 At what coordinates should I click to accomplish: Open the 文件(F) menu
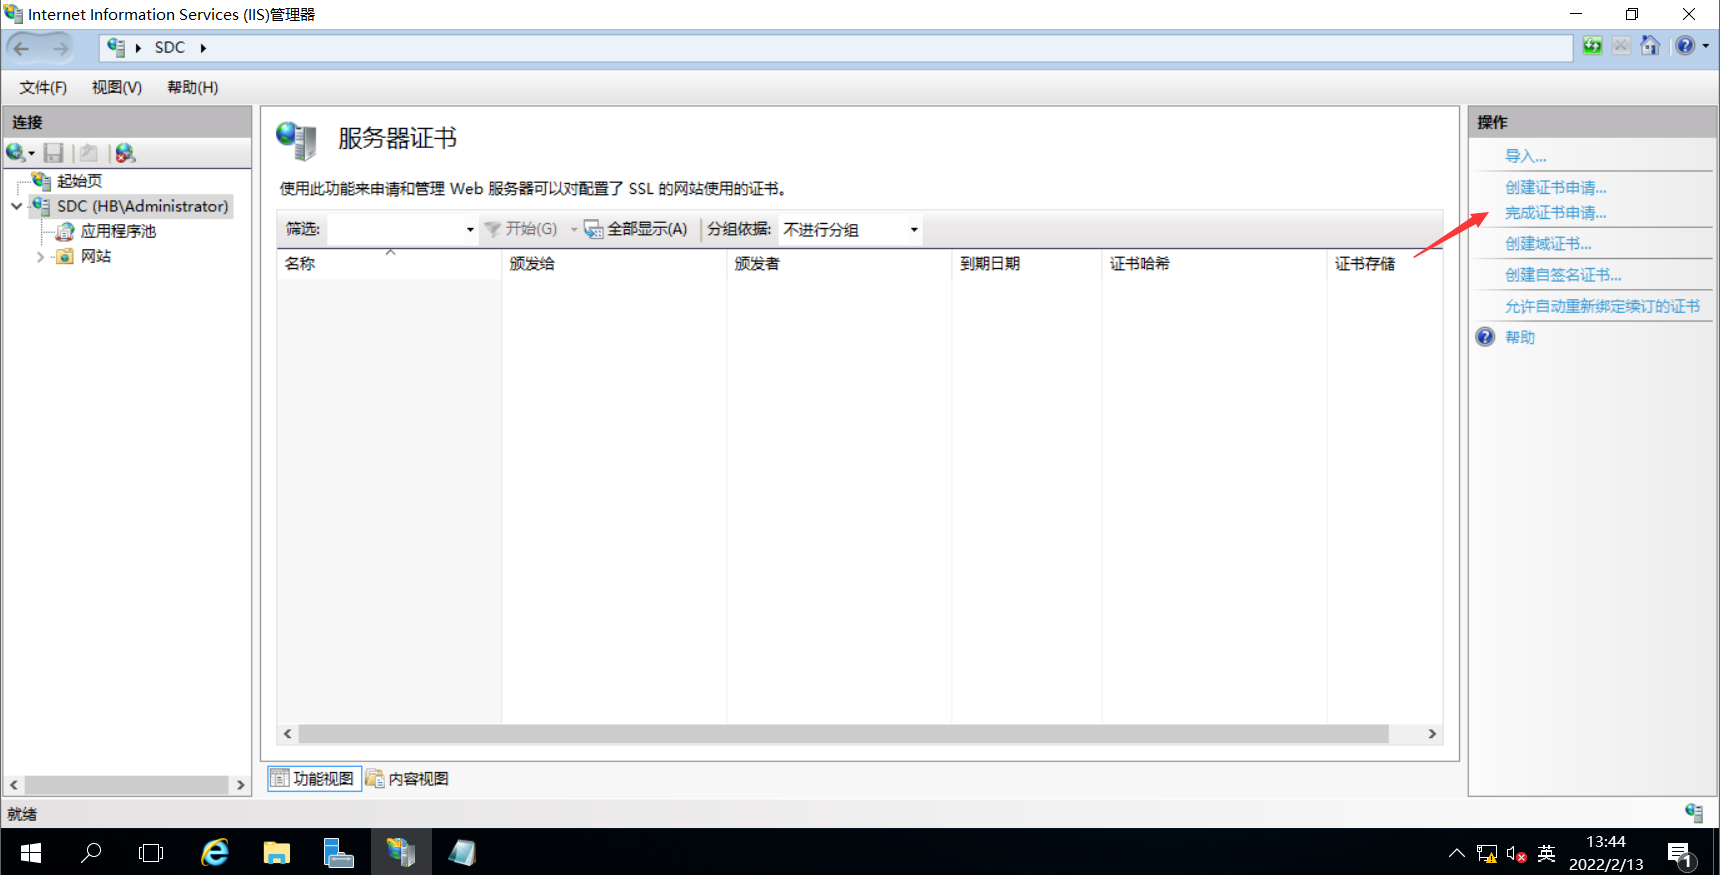(x=43, y=88)
